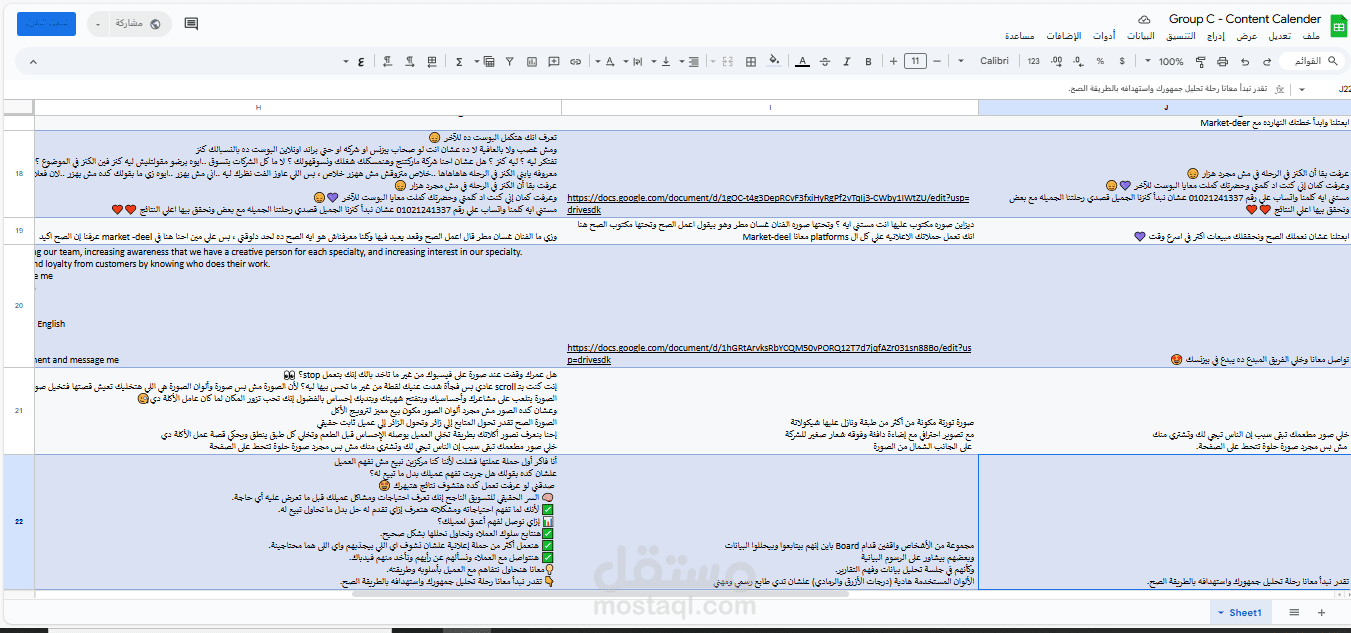Toggle bold formatting (B)
Screen dimensions: 1351x633
(869, 61)
